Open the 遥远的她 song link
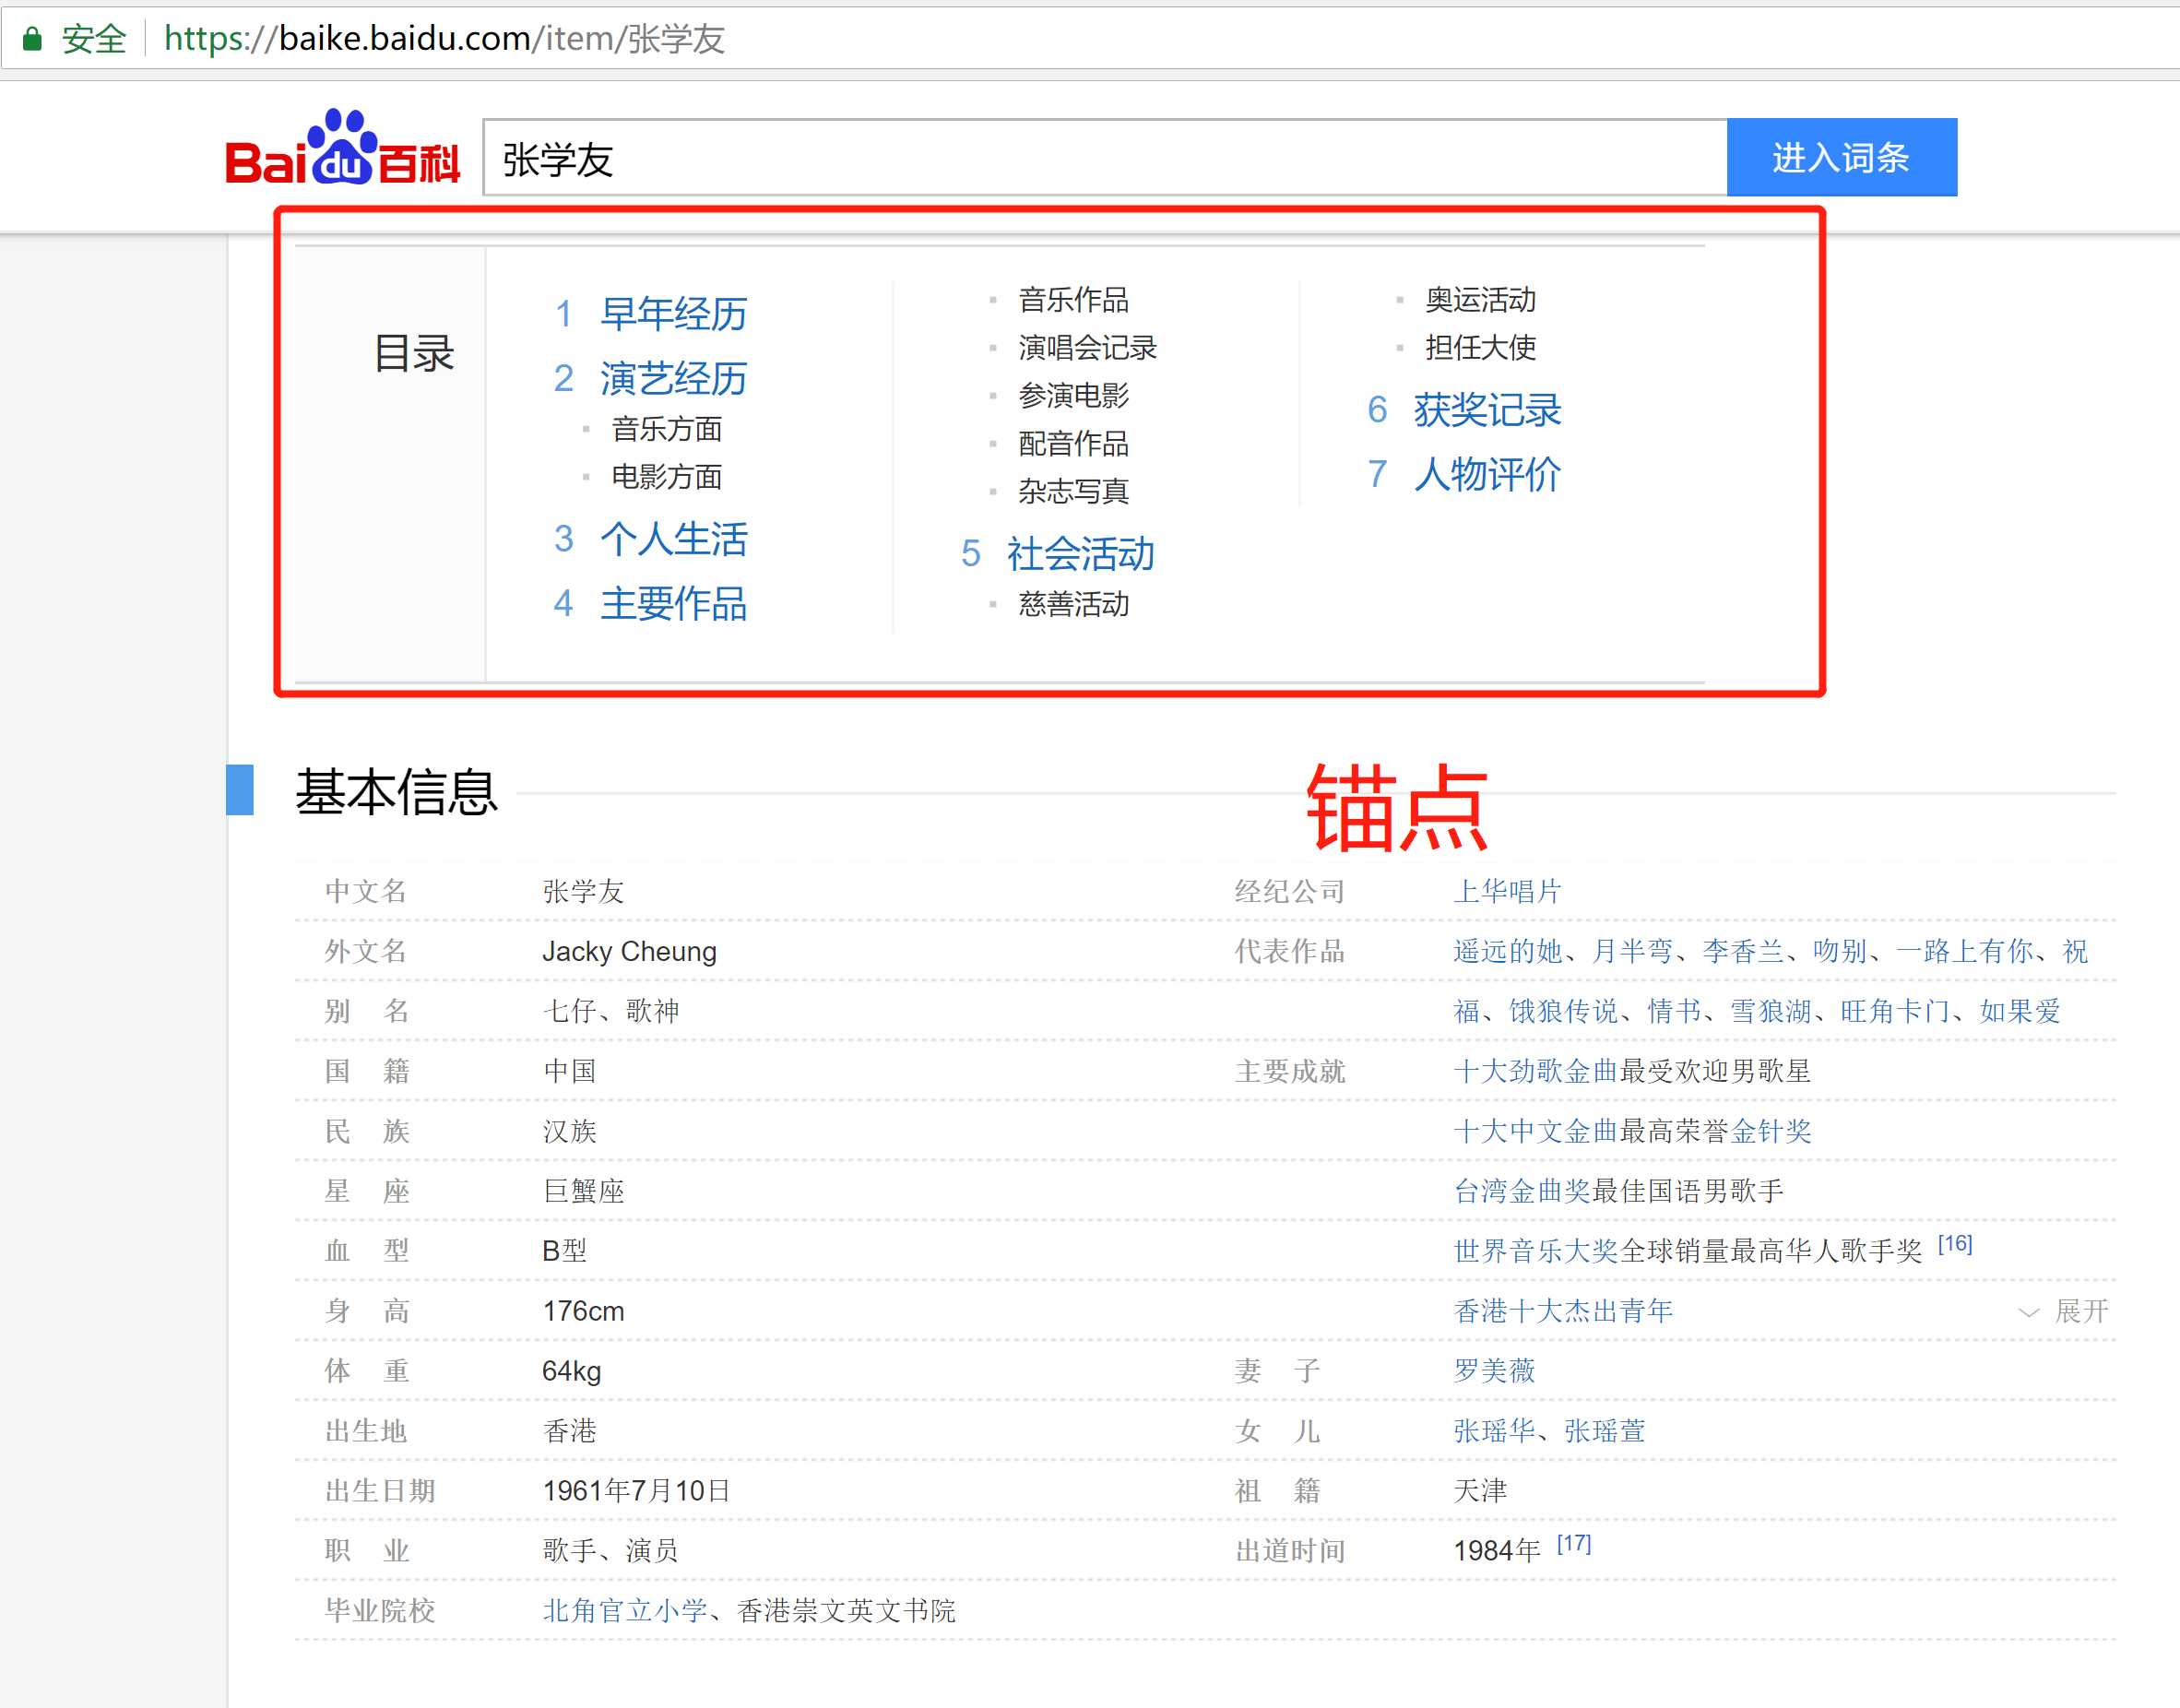2180x1708 pixels. tap(1507, 951)
